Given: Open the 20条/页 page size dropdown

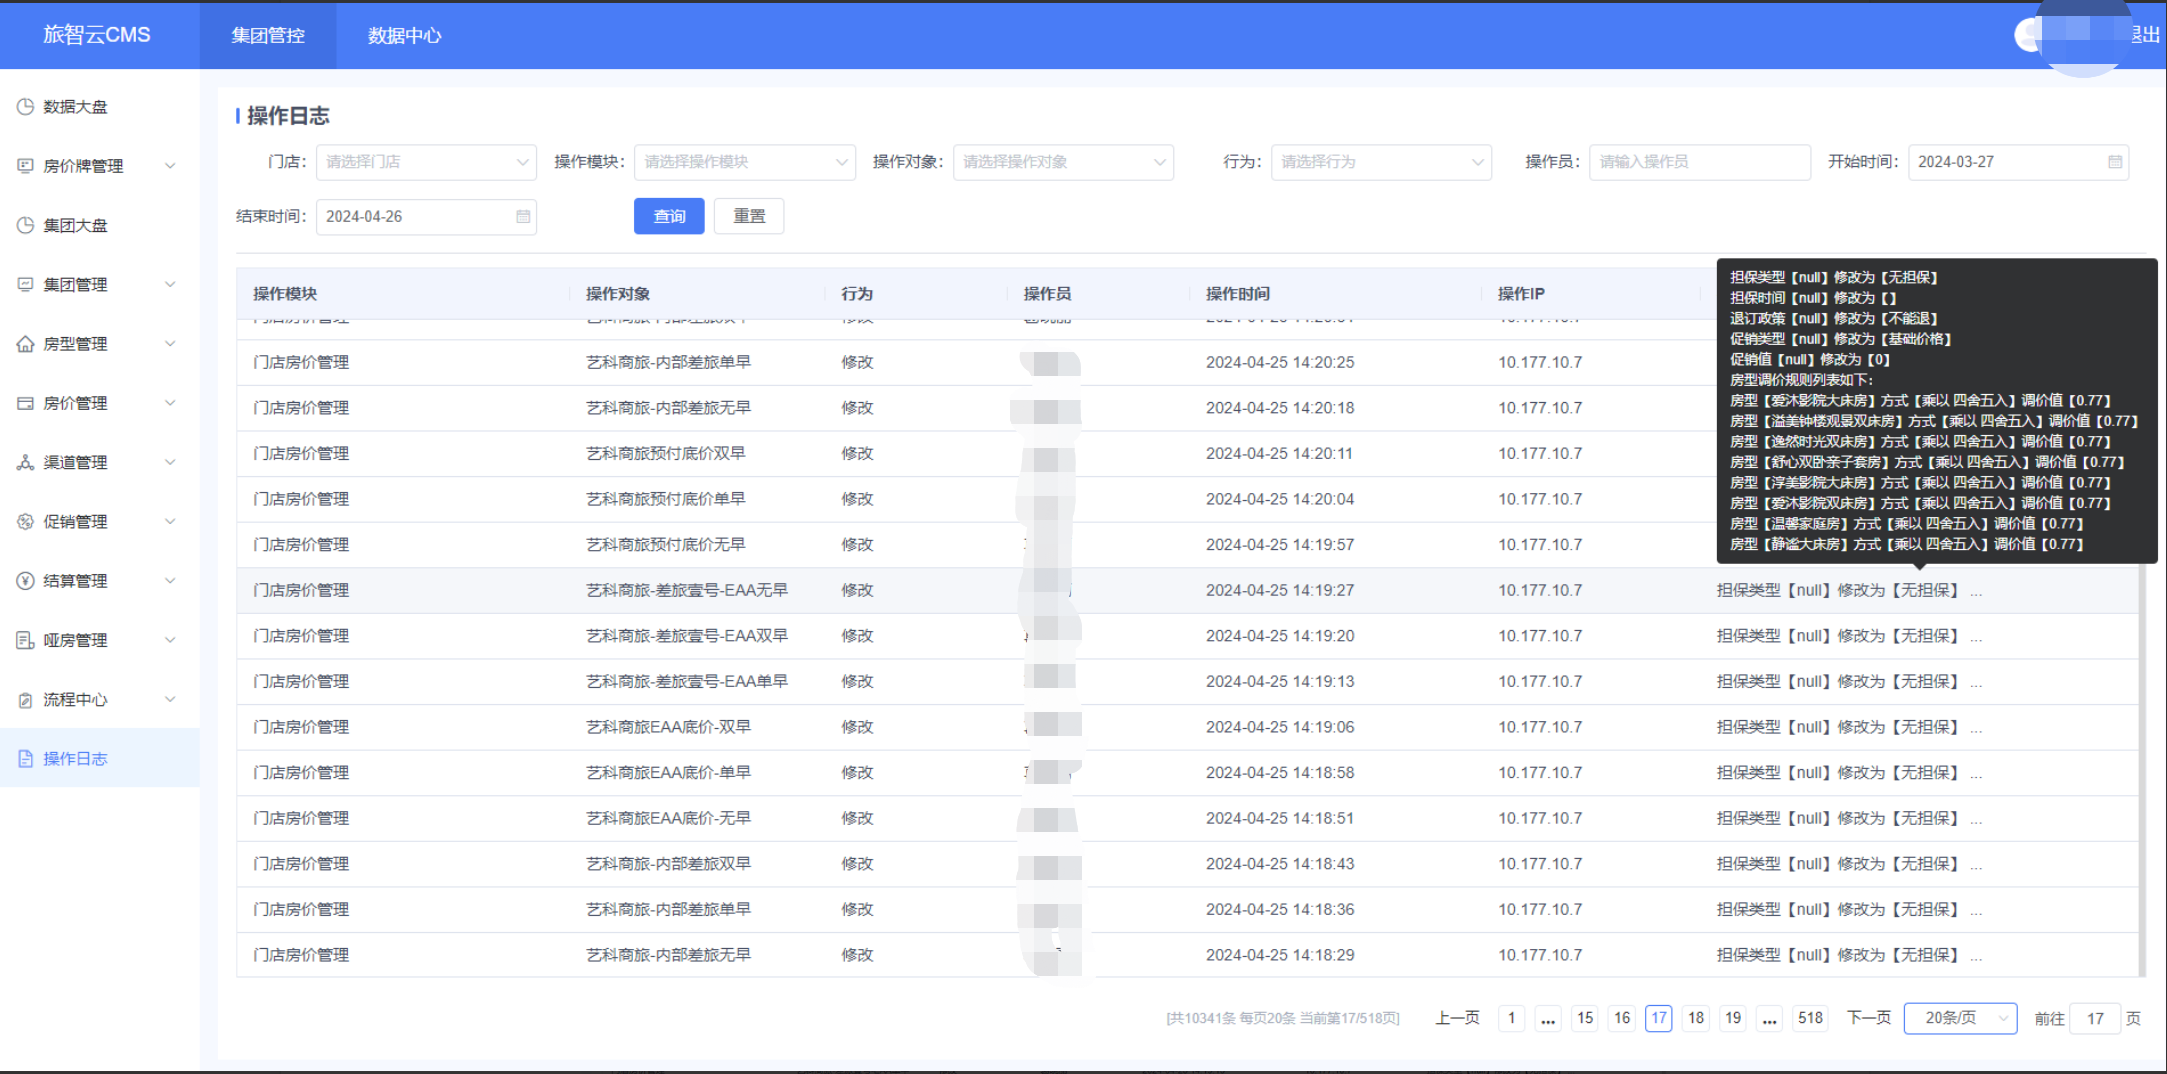Looking at the screenshot, I should (x=1960, y=1018).
